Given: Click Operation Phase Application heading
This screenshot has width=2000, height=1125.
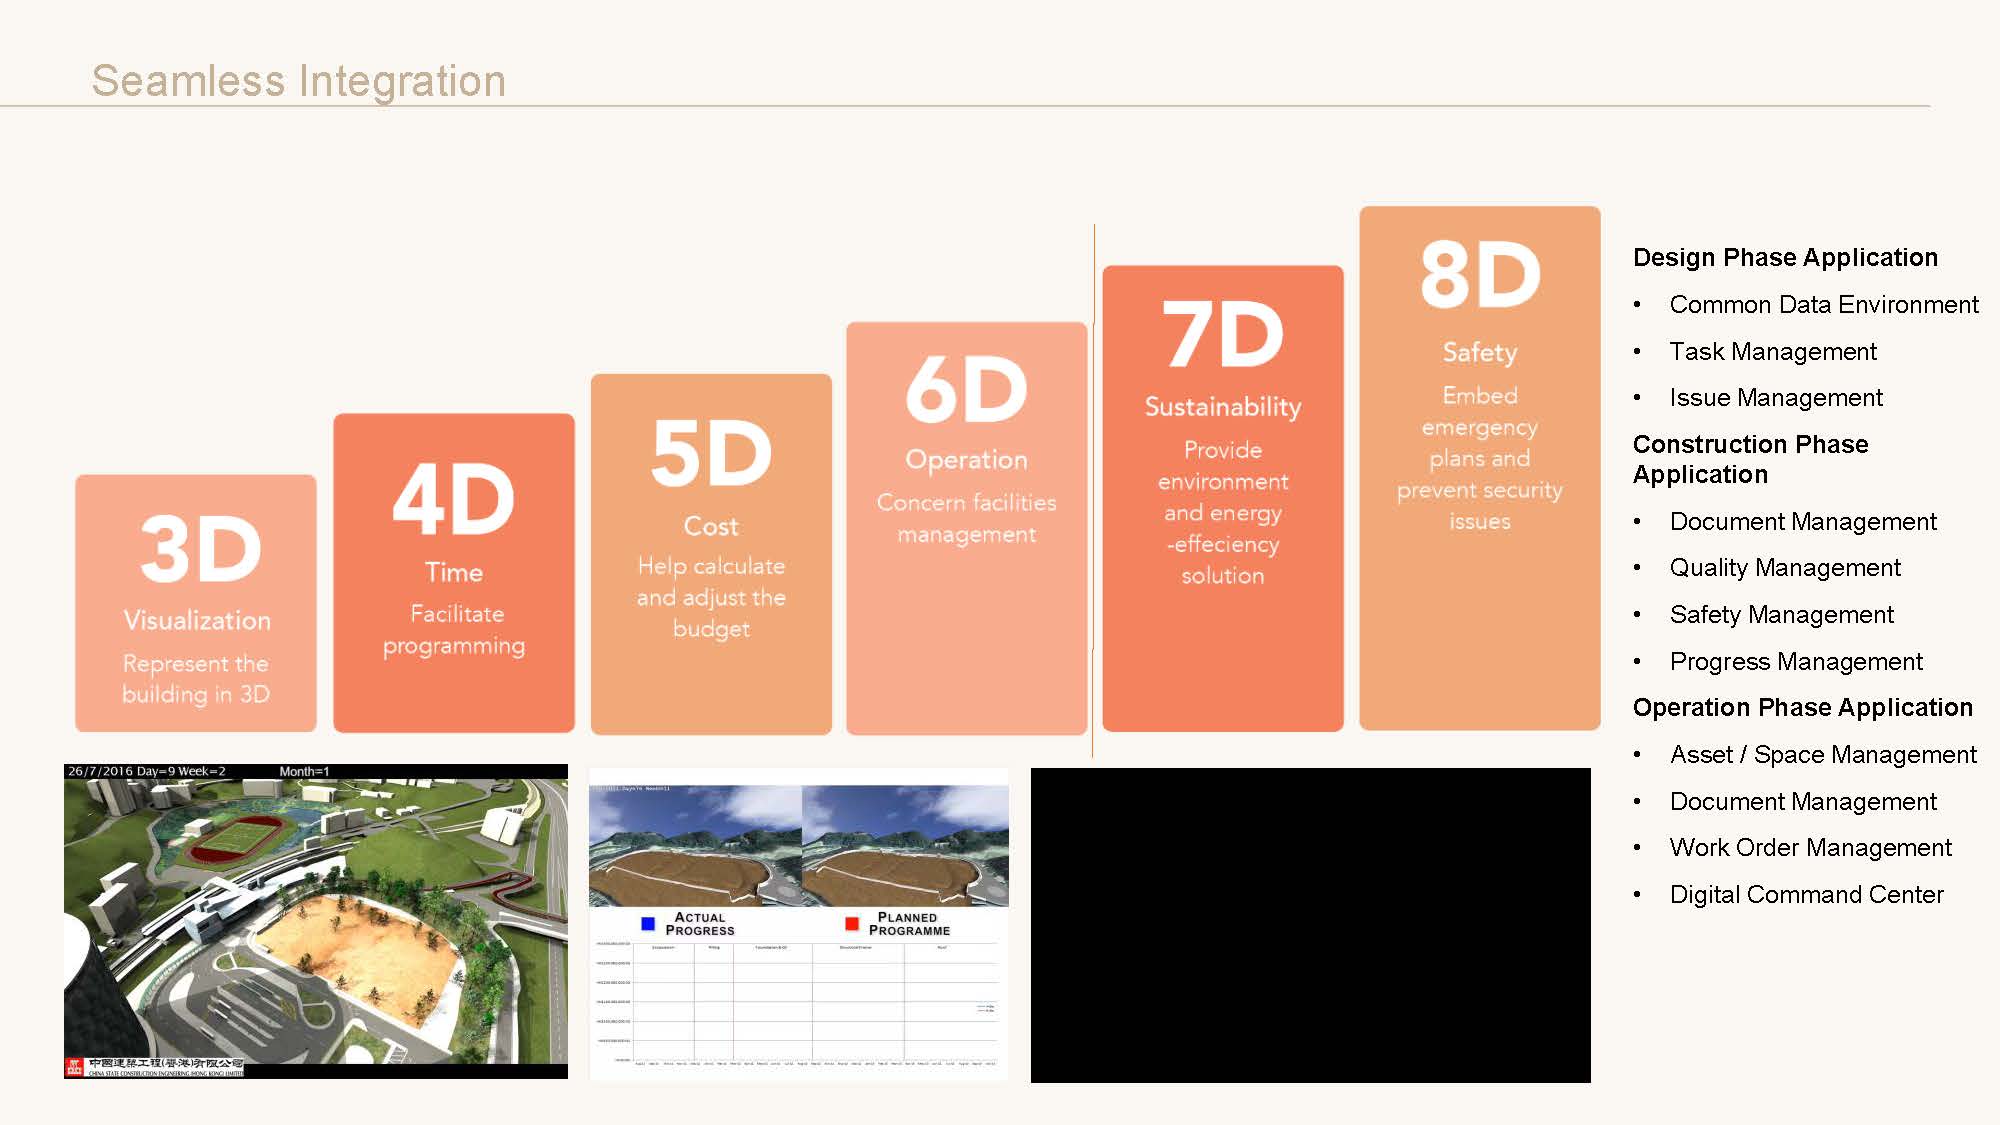Looking at the screenshot, I should pos(1802,708).
